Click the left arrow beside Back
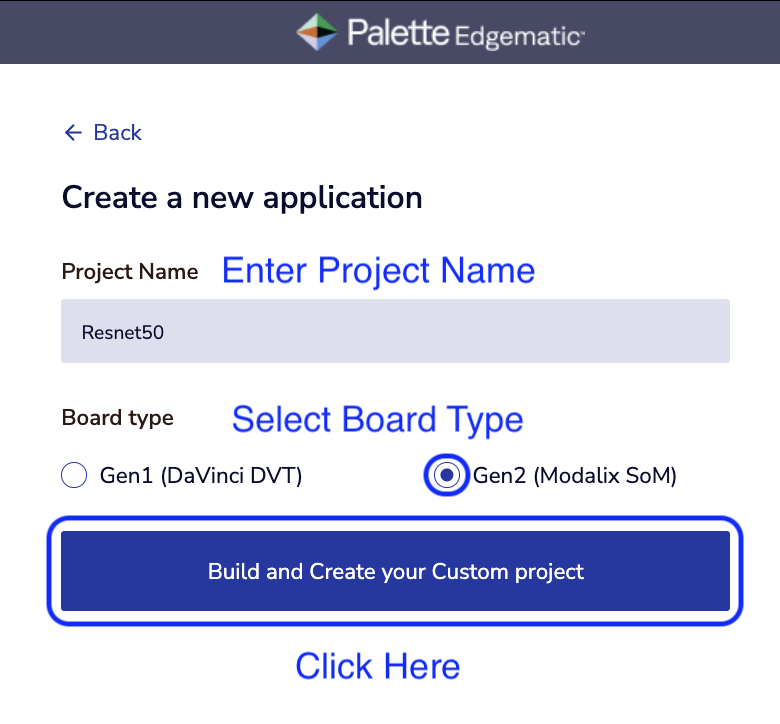This screenshot has width=780, height=724. (x=72, y=132)
